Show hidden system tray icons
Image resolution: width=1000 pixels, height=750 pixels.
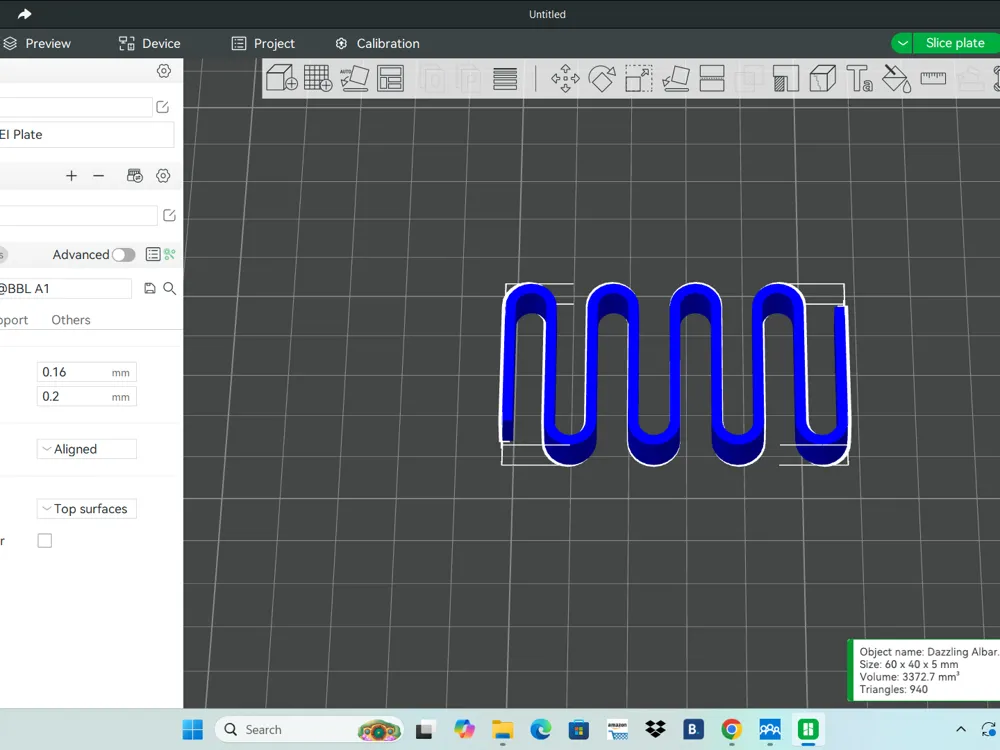(x=960, y=730)
